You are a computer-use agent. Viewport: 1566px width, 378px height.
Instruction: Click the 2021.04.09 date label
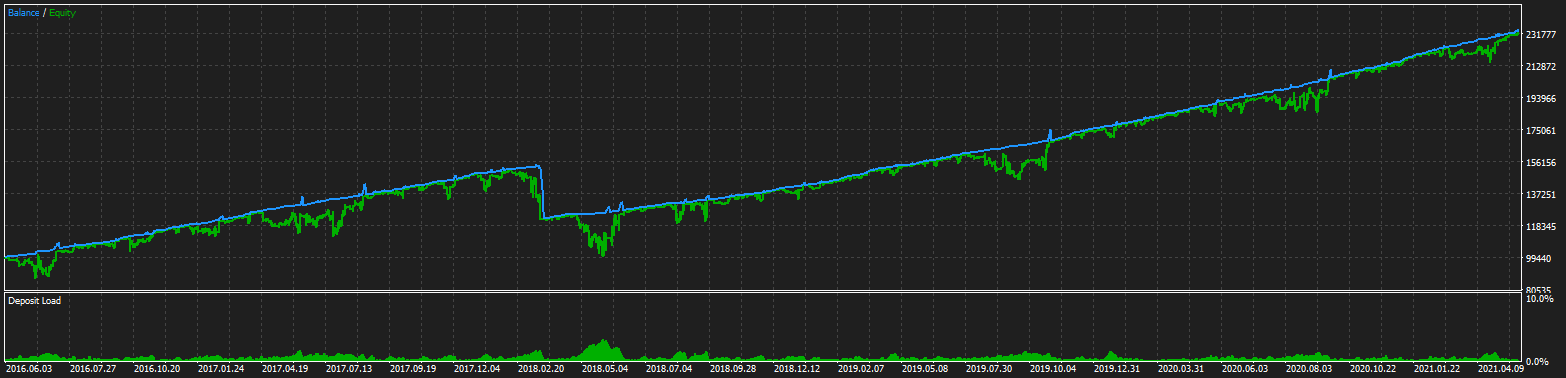point(1502,369)
